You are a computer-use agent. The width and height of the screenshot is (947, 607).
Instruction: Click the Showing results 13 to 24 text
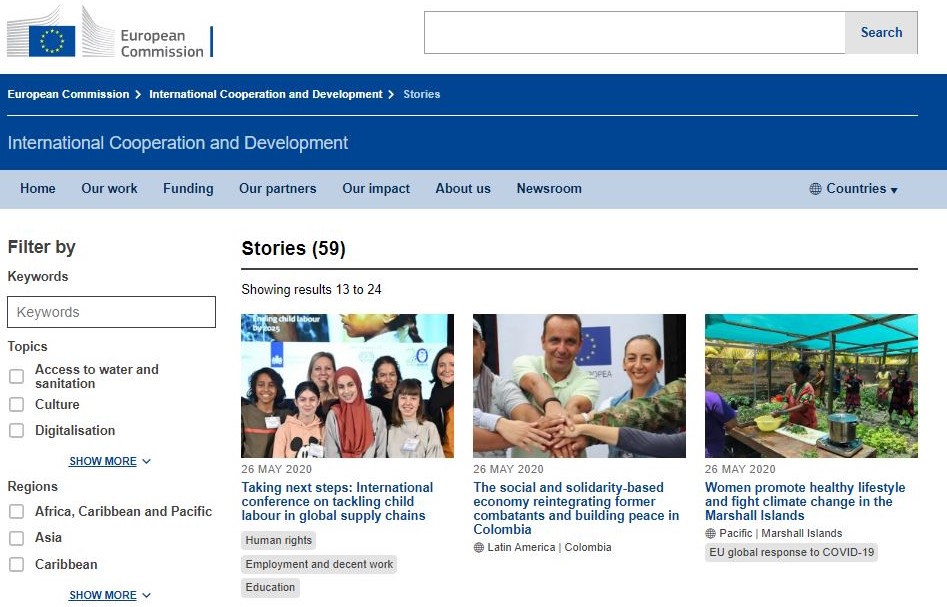click(311, 290)
